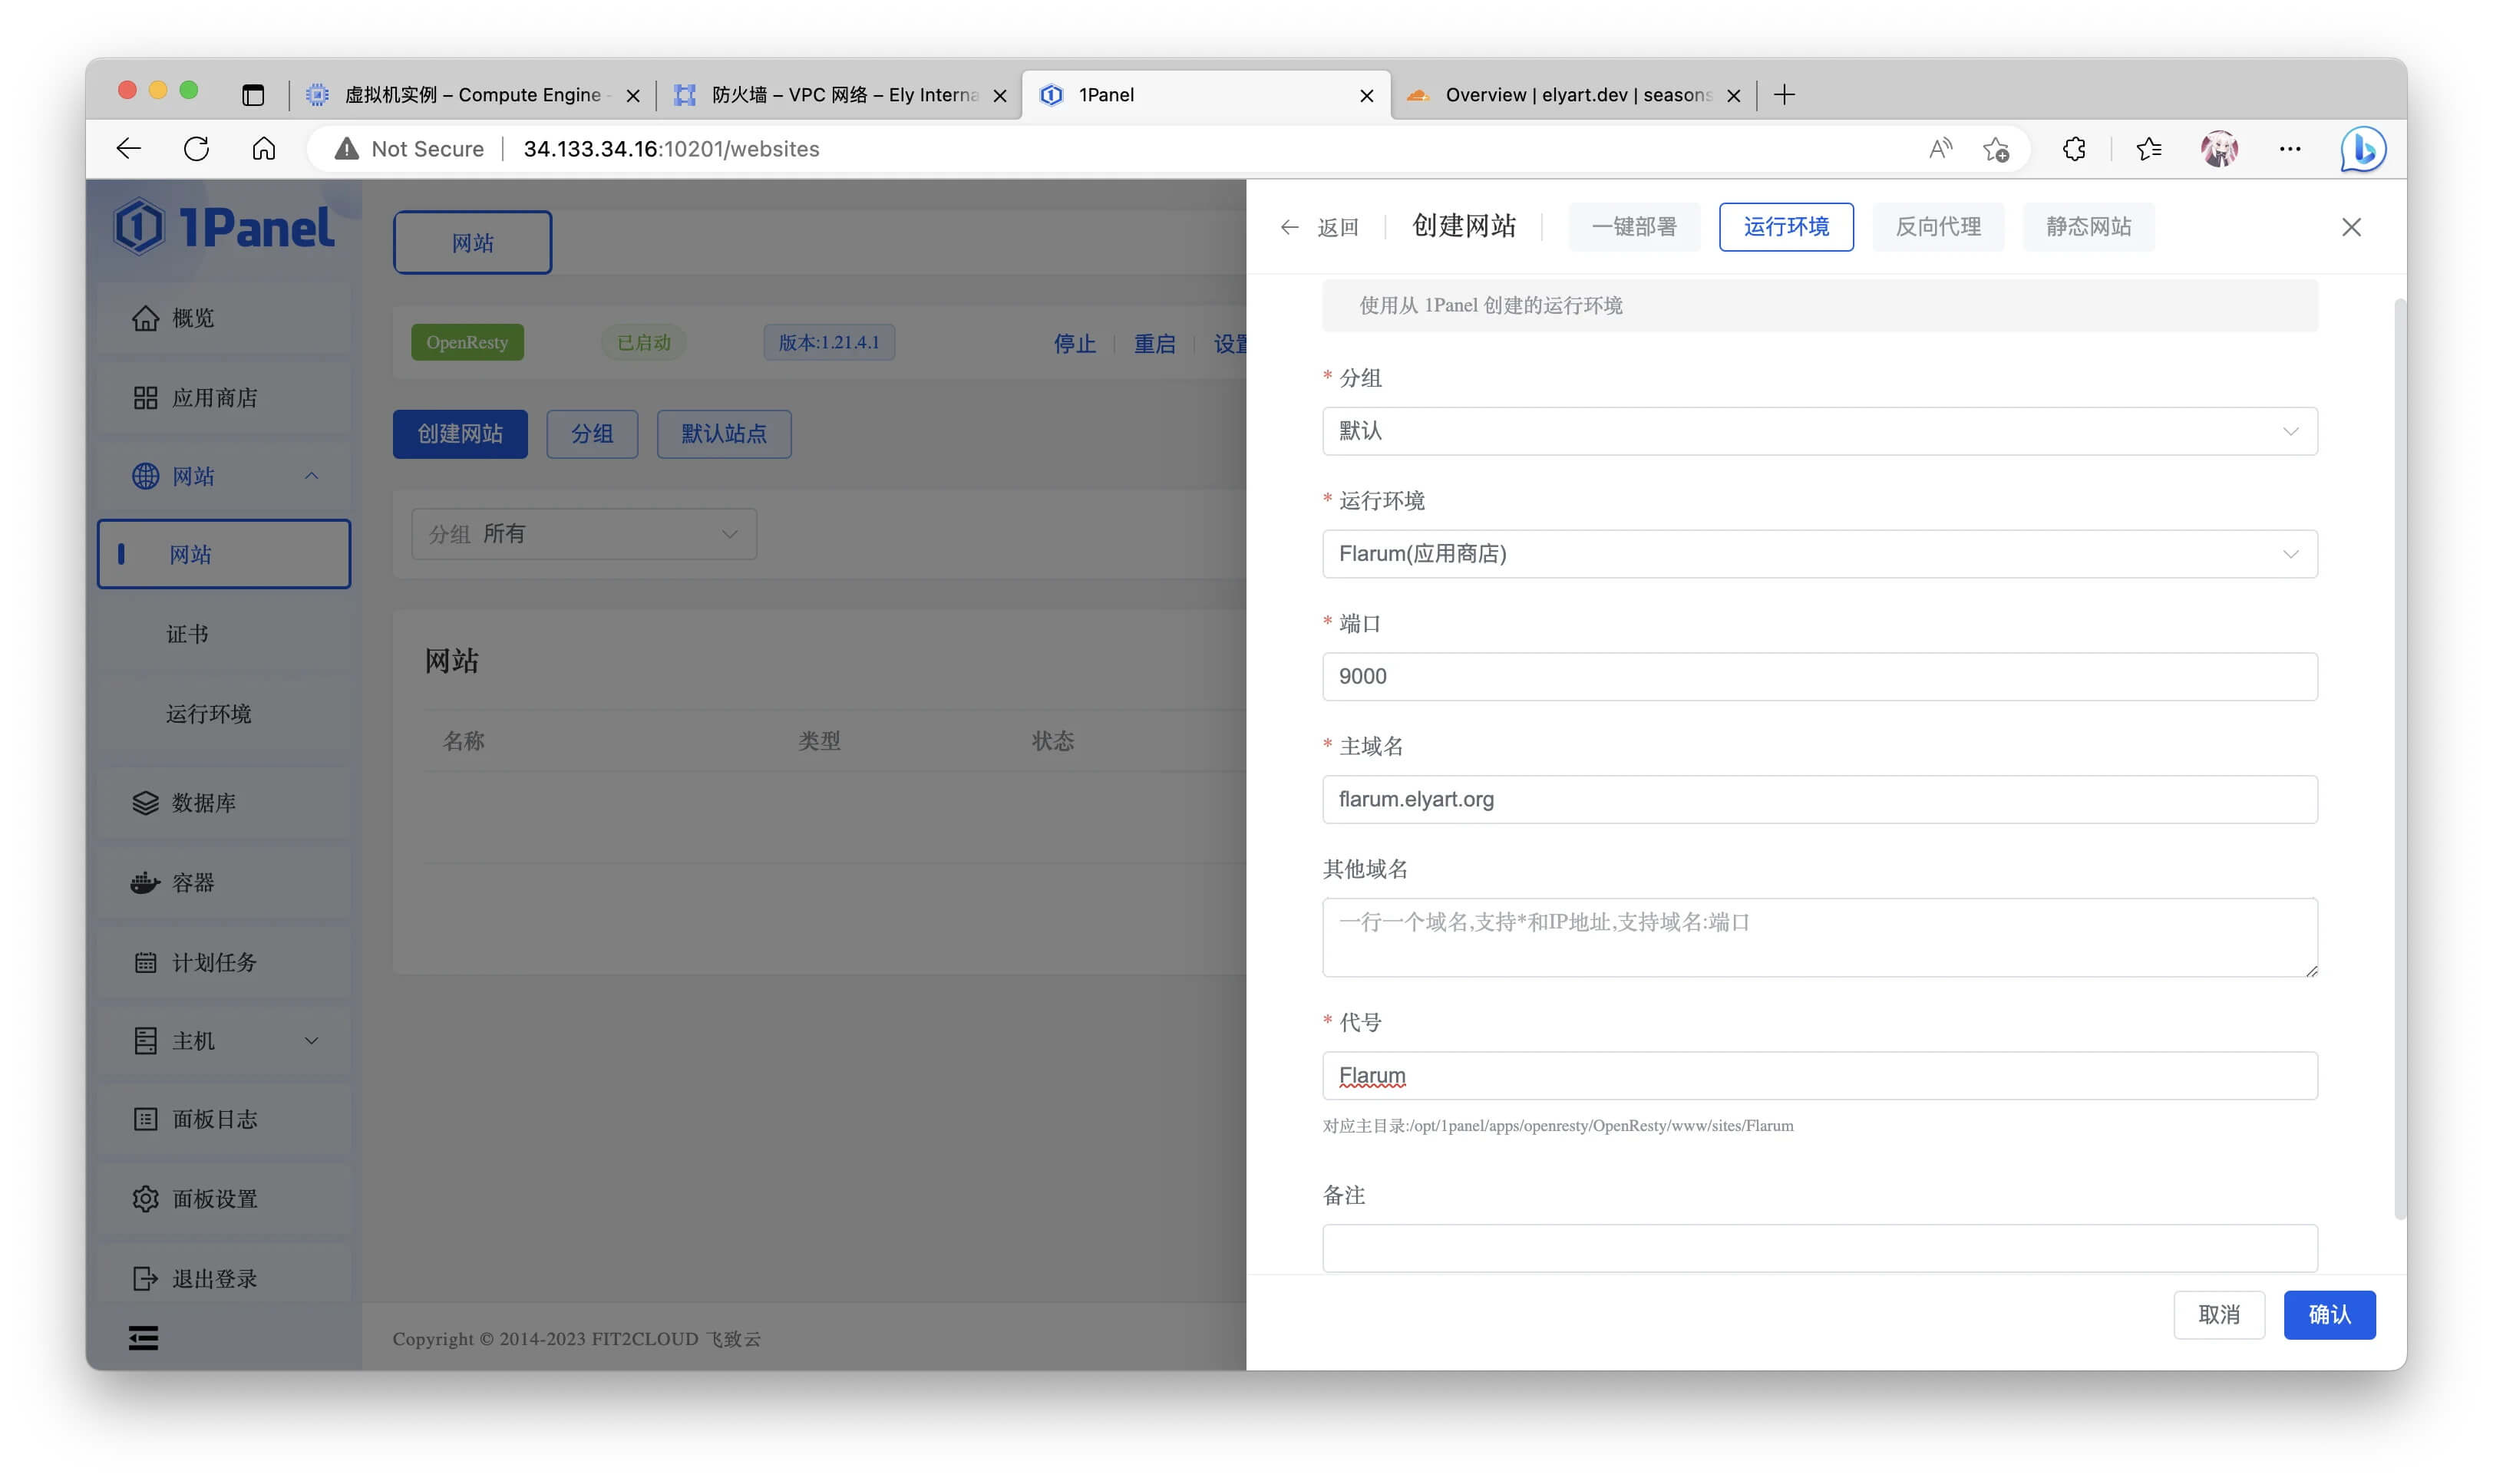Switch to the Overview elyart.dev tab

pyautogui.click(x=1575, y=95)
